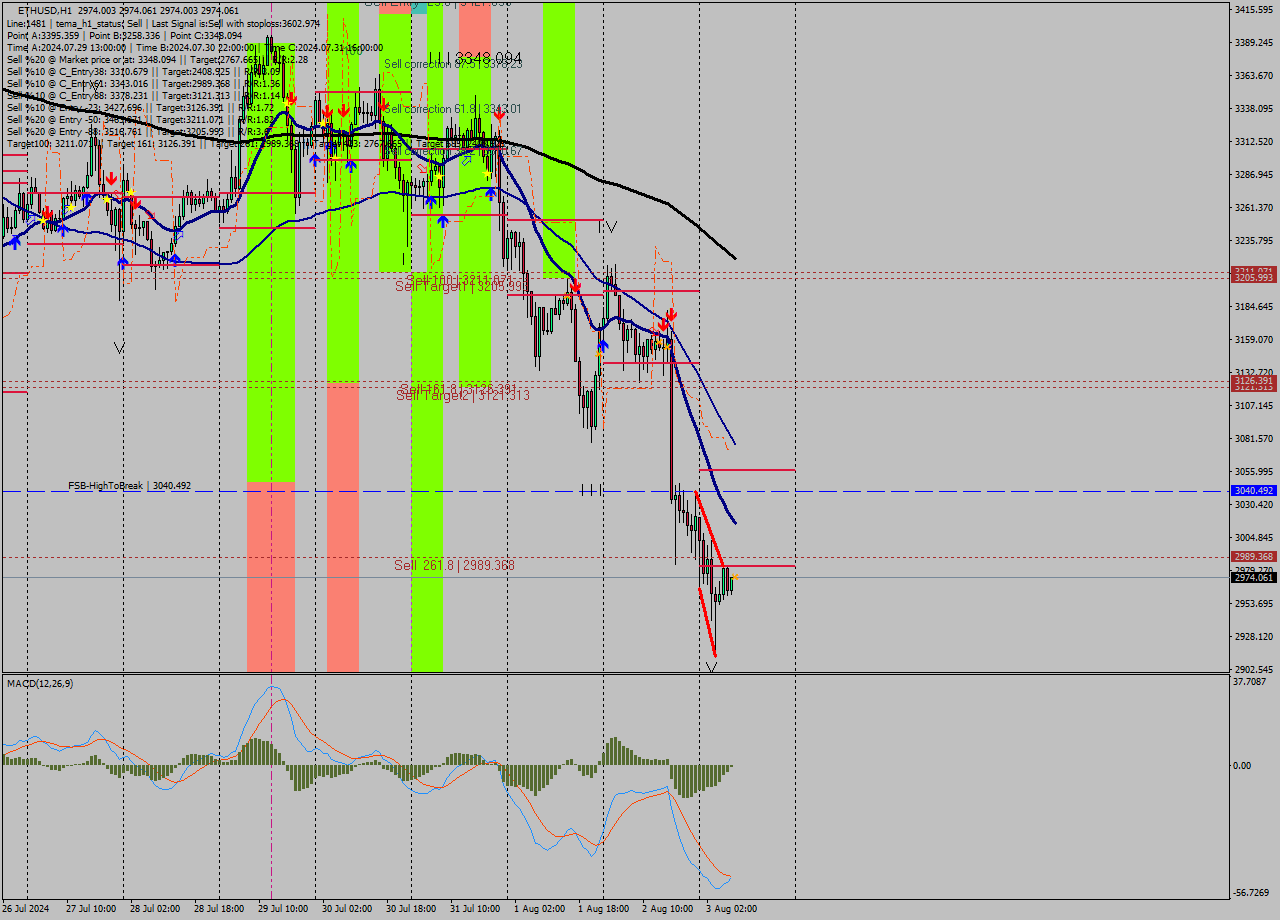
Task: Click the 'FSB-HighToBreak | 3040.492' label
Action: pos(129,486)
